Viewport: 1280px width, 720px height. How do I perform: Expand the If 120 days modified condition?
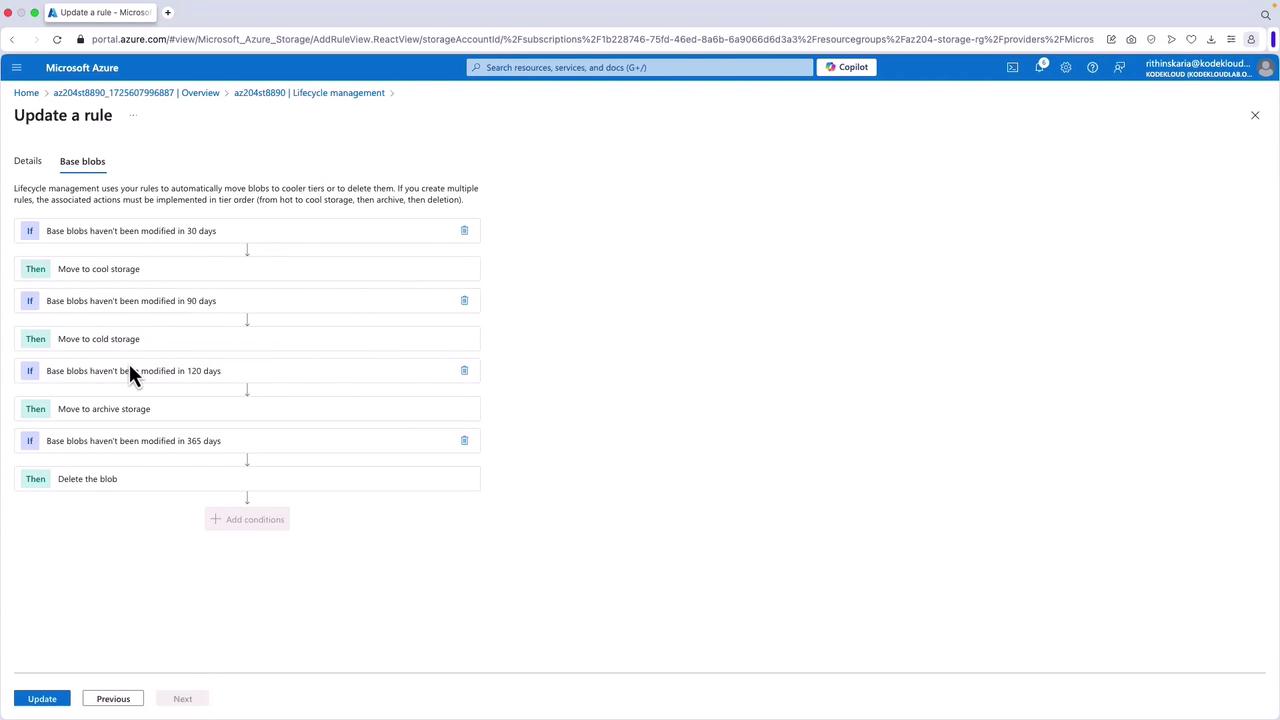(247, 371)
